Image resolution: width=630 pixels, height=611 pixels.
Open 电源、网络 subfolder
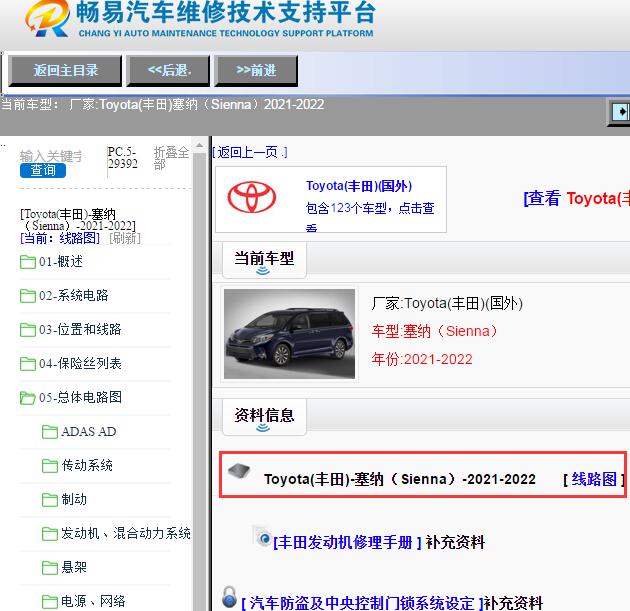coord(93,602)
